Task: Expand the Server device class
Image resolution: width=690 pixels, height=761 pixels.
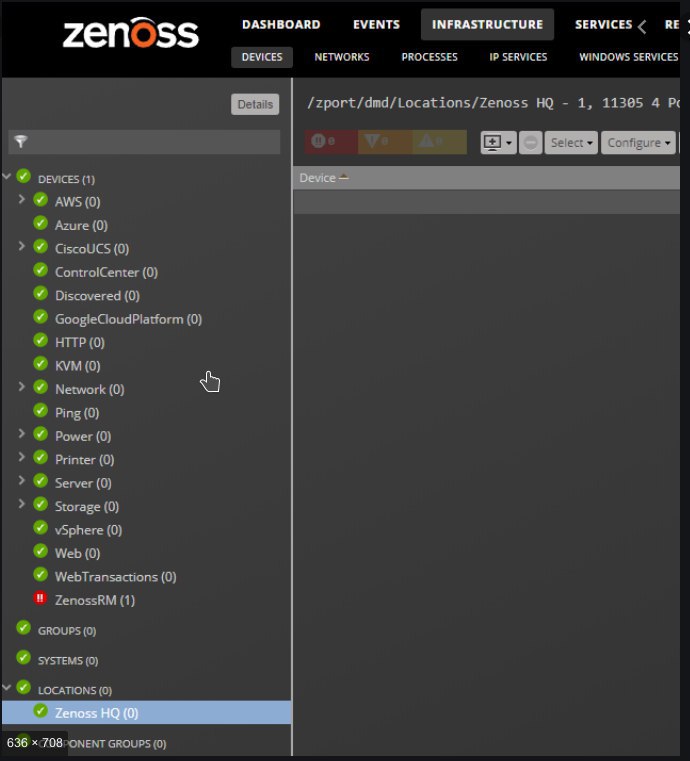Action: 21,480
